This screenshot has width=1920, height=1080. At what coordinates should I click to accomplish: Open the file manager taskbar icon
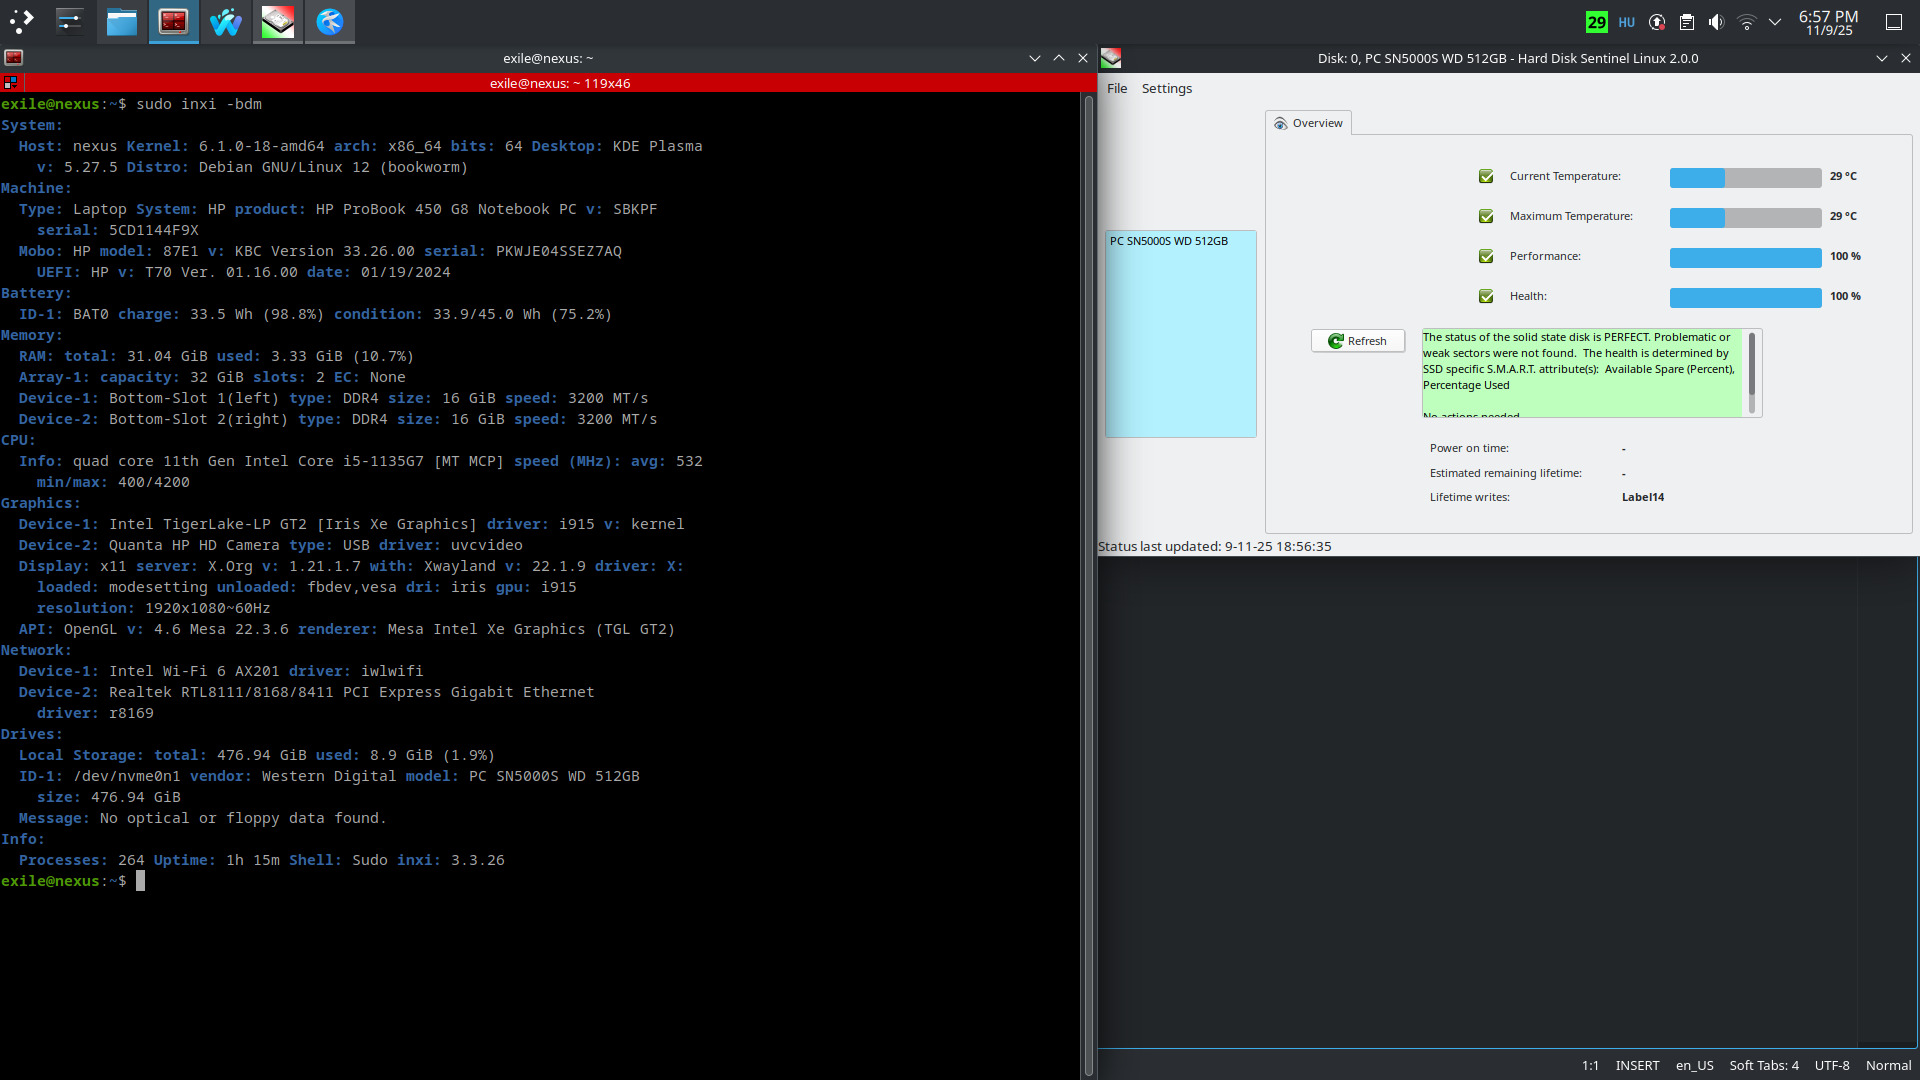pos(122,21)
